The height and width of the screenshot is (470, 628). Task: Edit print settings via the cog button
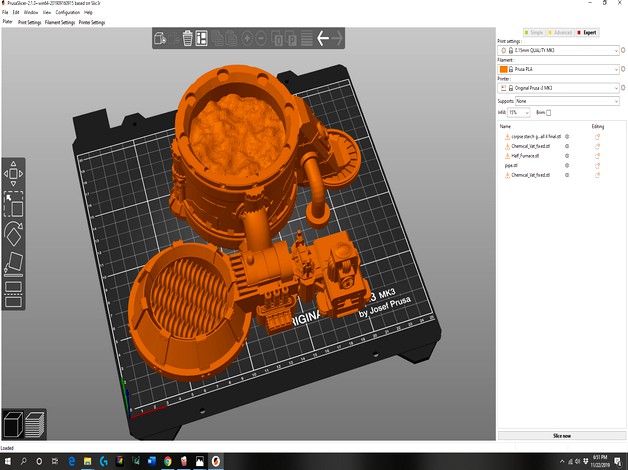coord(623,50)
